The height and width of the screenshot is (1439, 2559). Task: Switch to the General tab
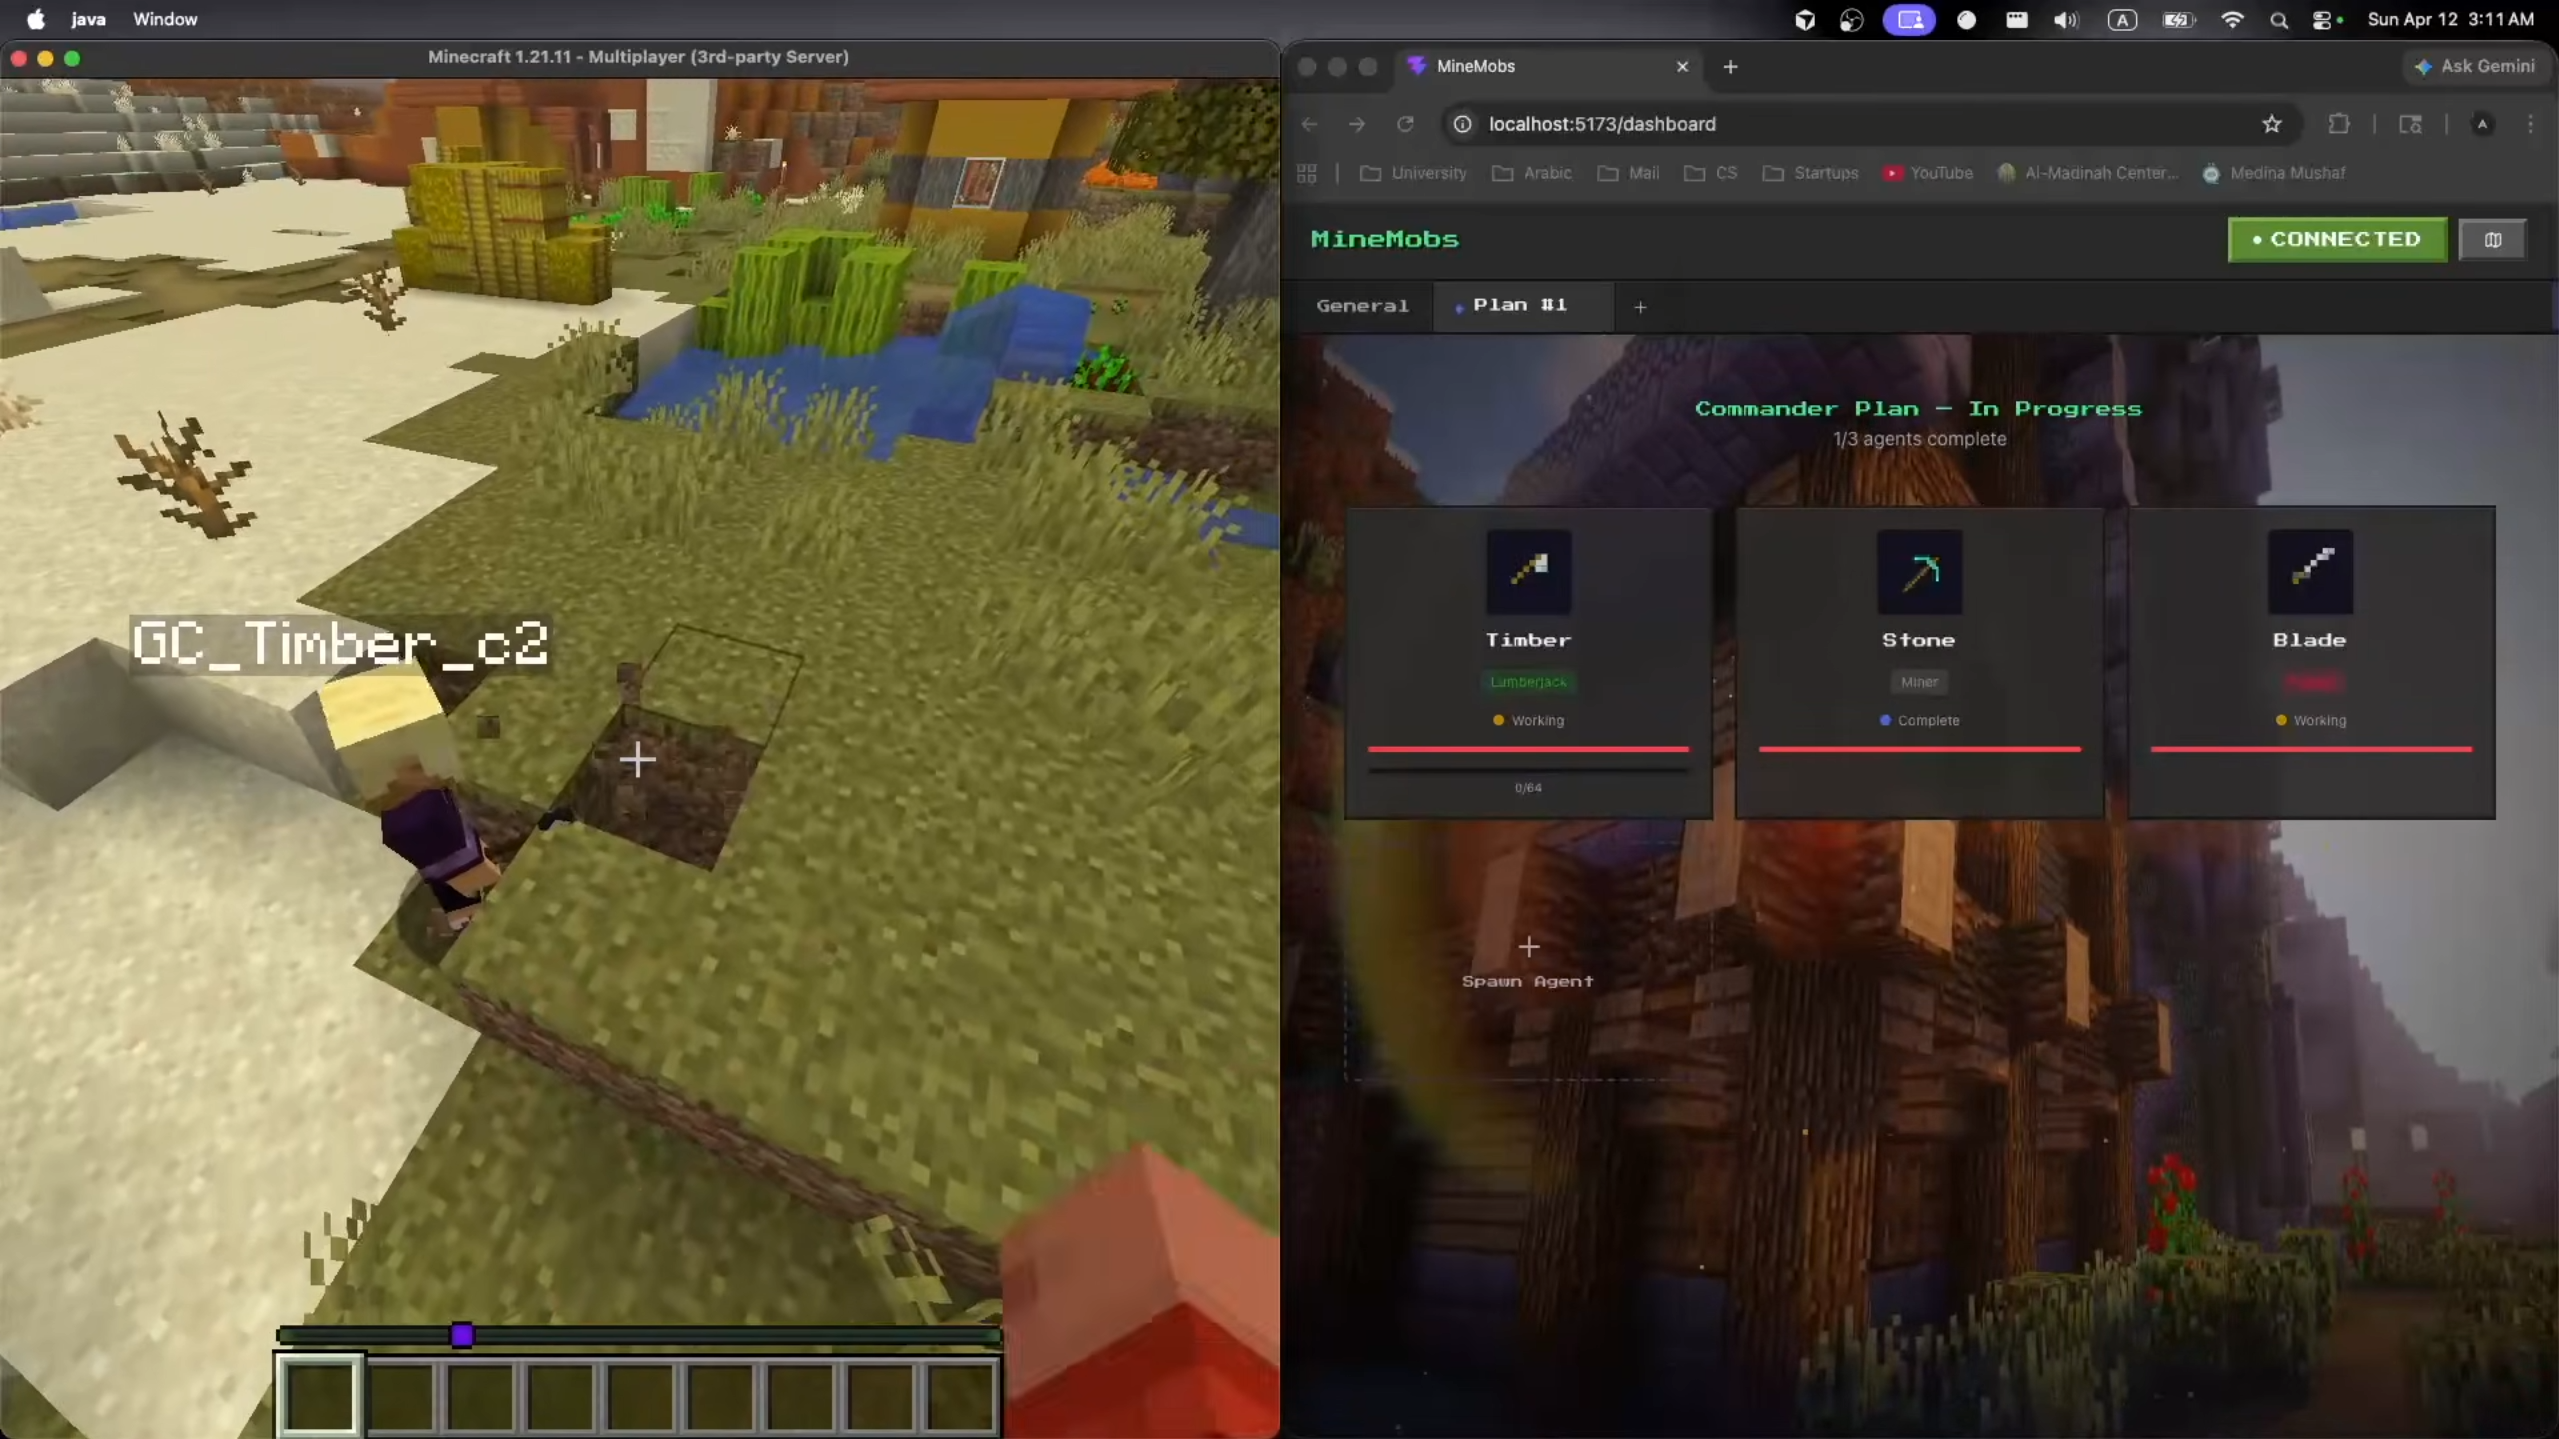click(1362, 306)
